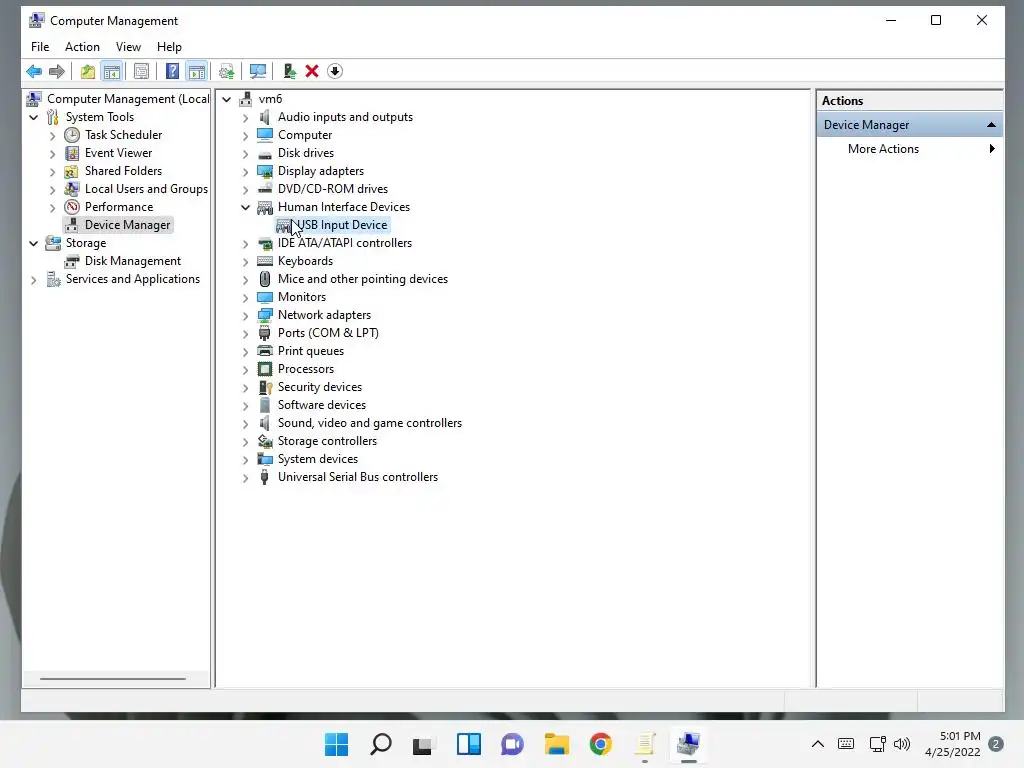This screenshot has width=1024, height=768.
Task: Toggle Show/Hide Console Tree toolbar icon
Action: (112, 71)
